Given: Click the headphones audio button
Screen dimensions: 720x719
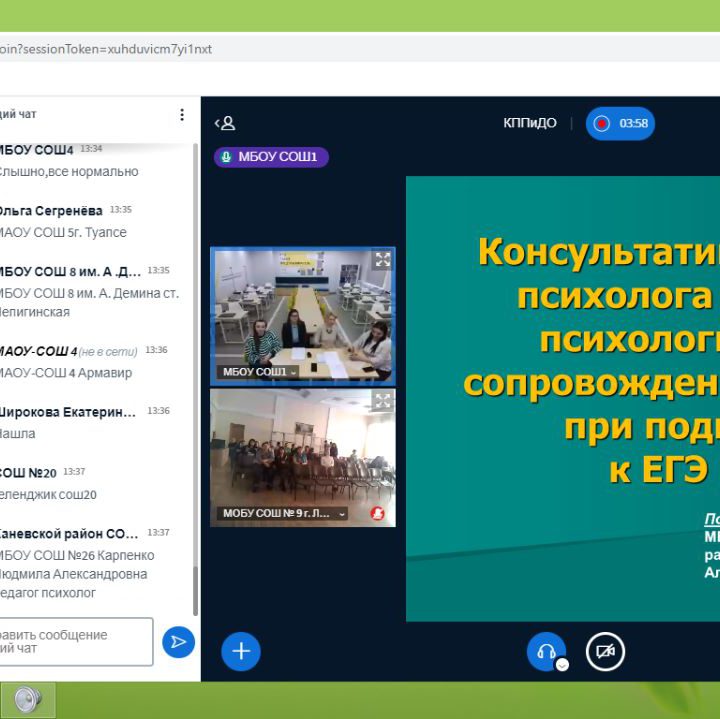Looking at the screenshot, I should point(545,651).
